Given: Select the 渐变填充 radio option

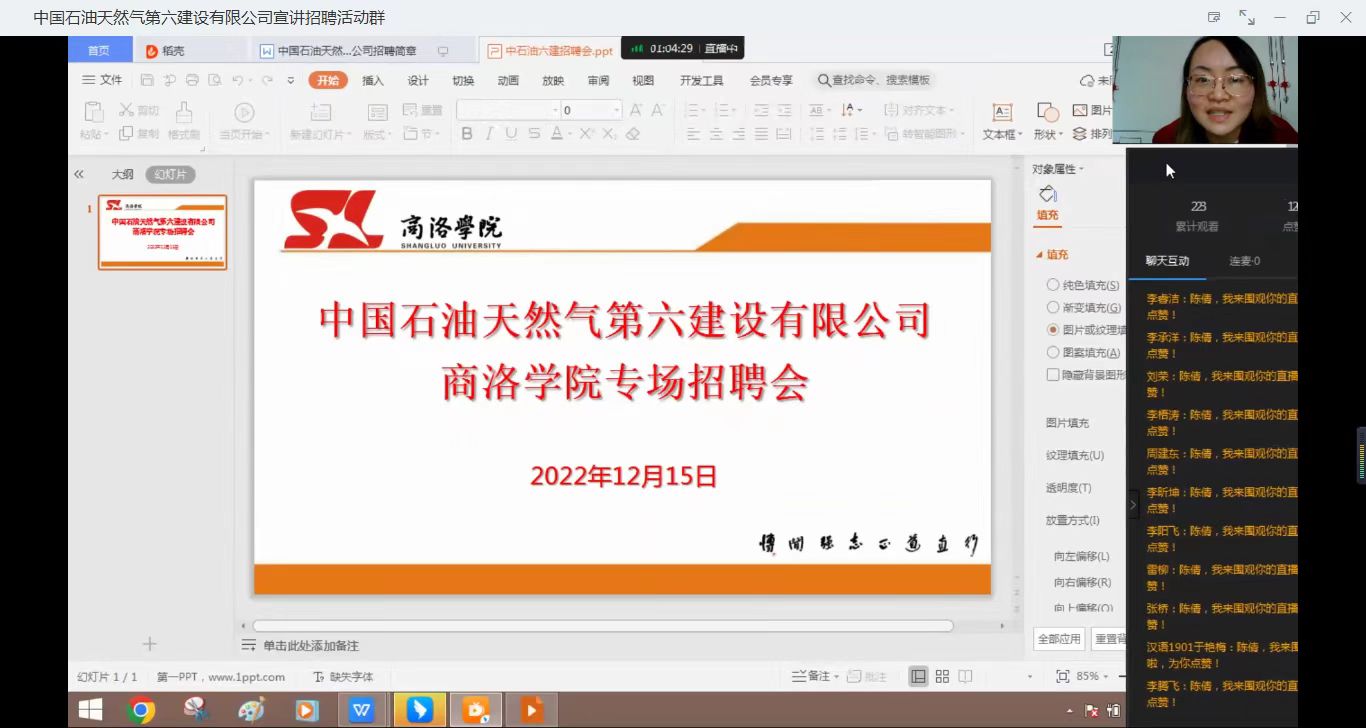Looking at the screenshot, I should click(x=1053, y=308).
